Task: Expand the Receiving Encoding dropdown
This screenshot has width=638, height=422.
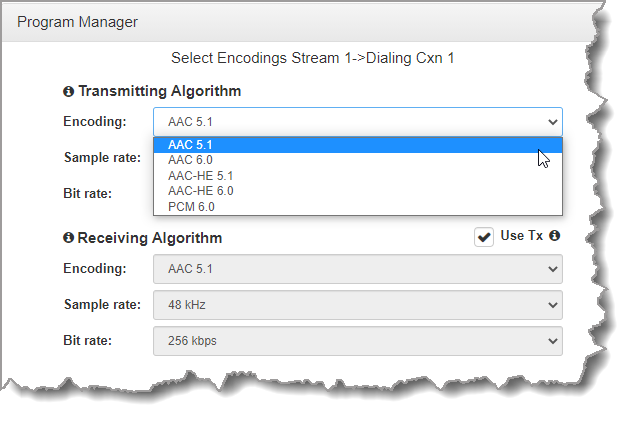Action: (357, 269)
